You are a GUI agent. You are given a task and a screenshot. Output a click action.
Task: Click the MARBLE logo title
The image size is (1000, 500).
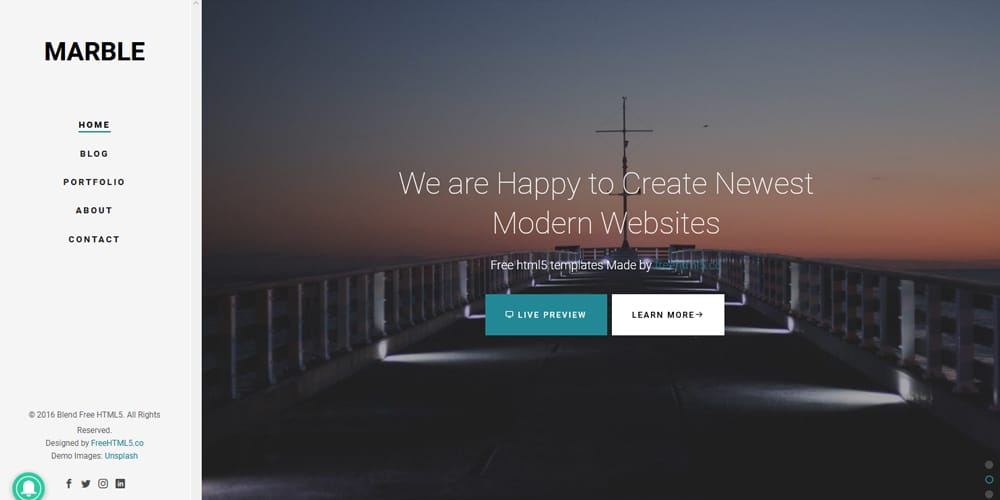point(95,52)
